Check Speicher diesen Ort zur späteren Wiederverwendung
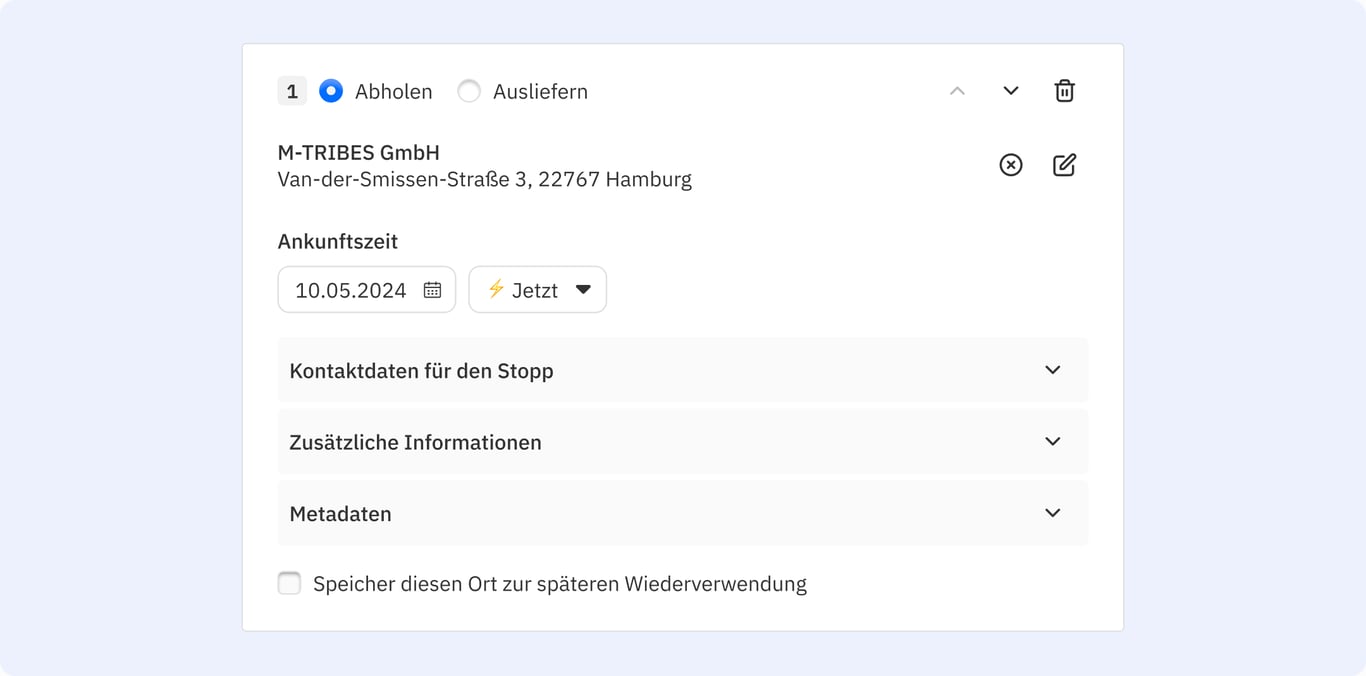1366x676 pixels. pyautogui.click(x=289, y=583)
